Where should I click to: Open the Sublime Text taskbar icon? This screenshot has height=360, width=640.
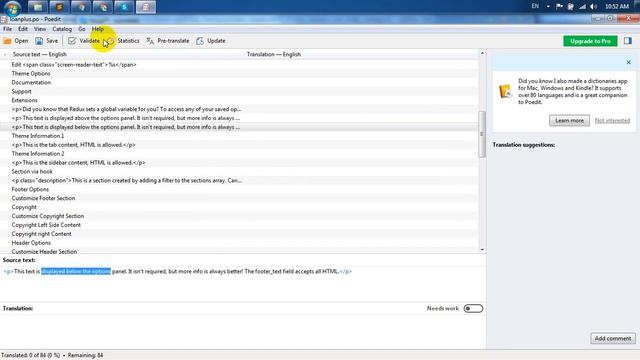pos(59,7)
